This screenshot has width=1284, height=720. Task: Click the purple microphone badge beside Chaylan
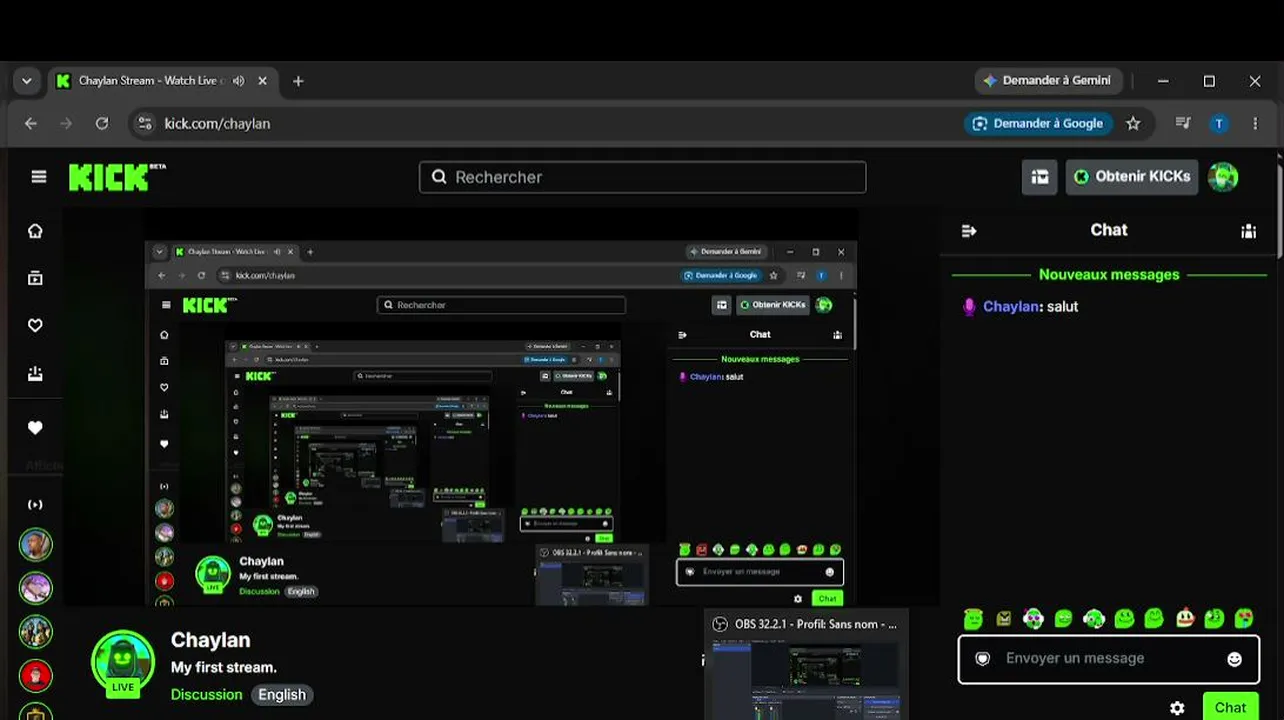pyautogui.click(x=969, y=307)
